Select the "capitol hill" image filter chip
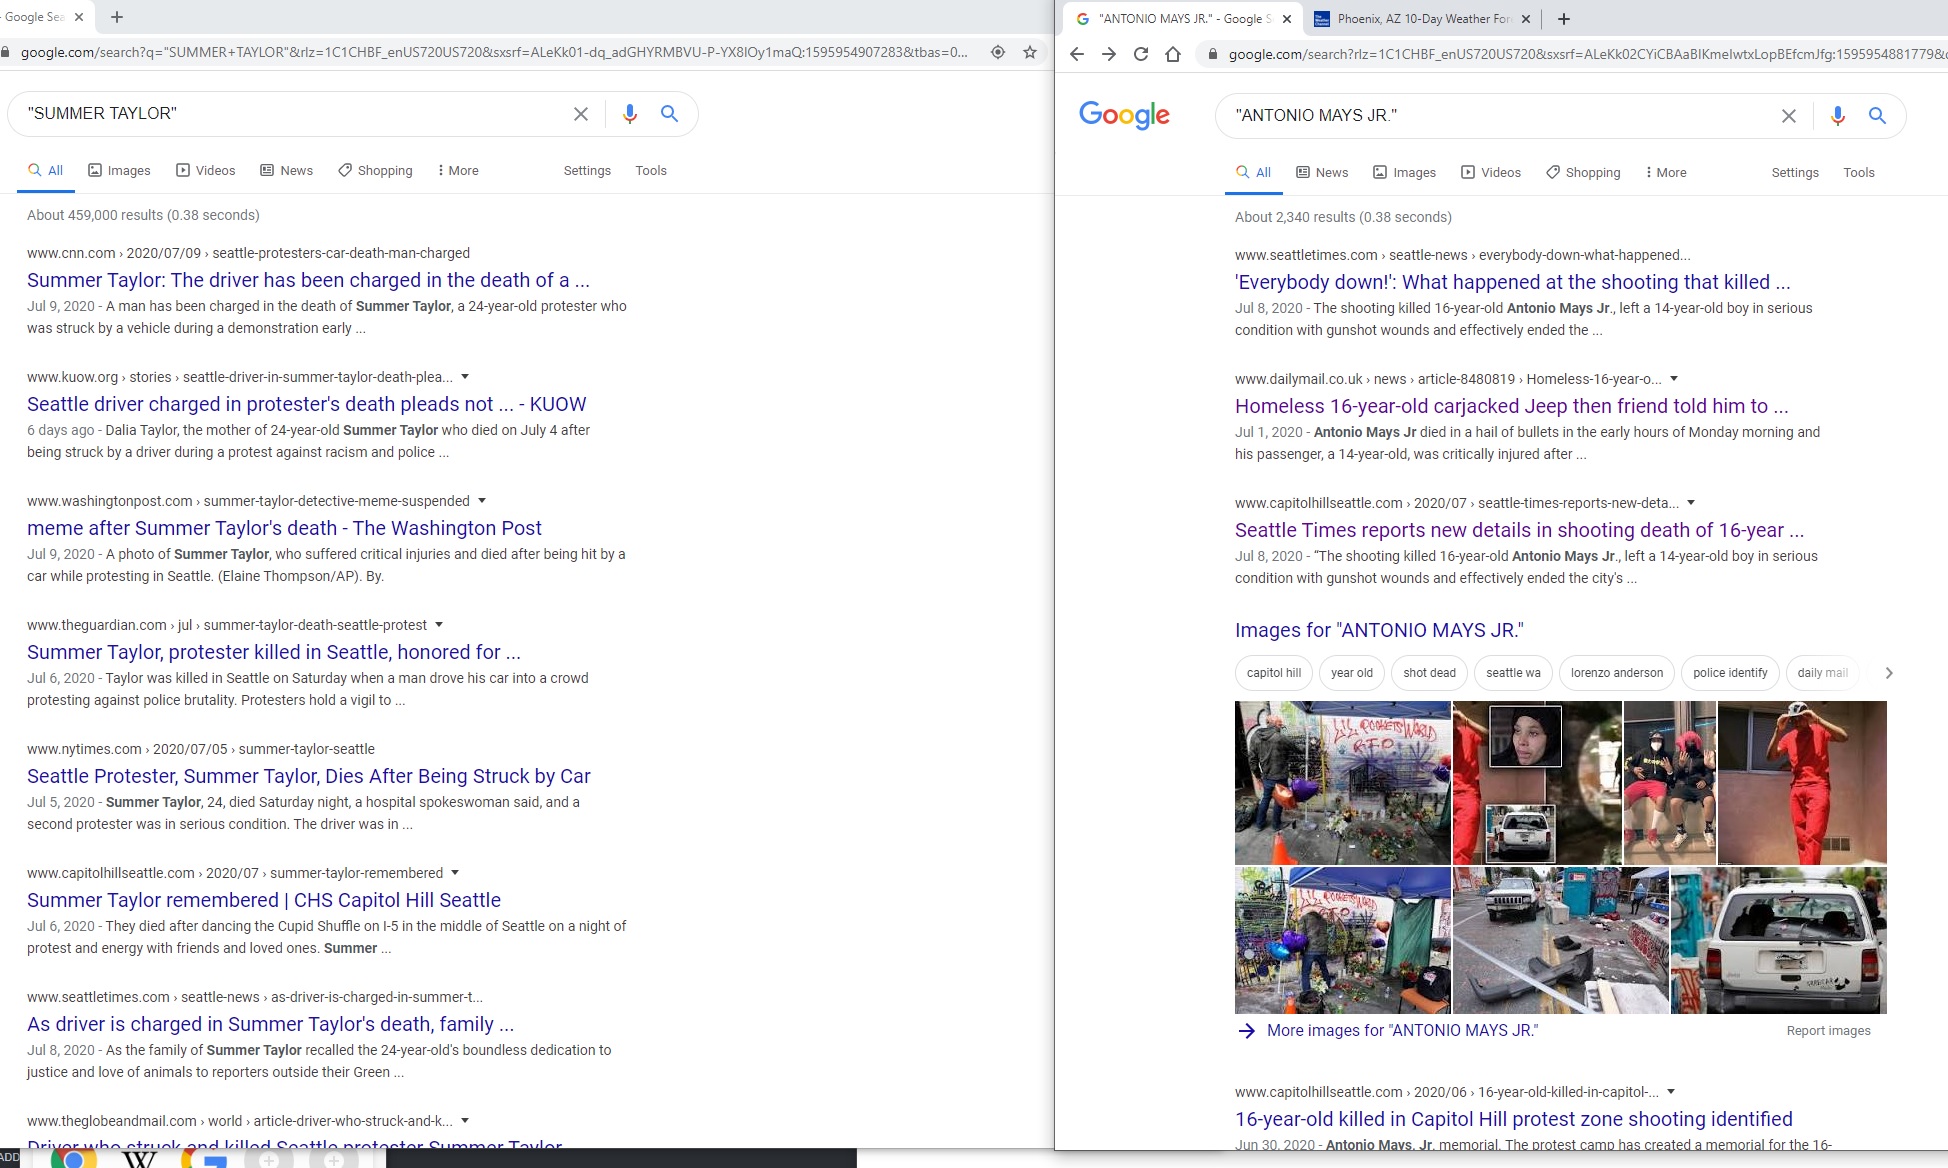The width and height of the screenshot is (1948, 1168). (x=1274, y=673)
